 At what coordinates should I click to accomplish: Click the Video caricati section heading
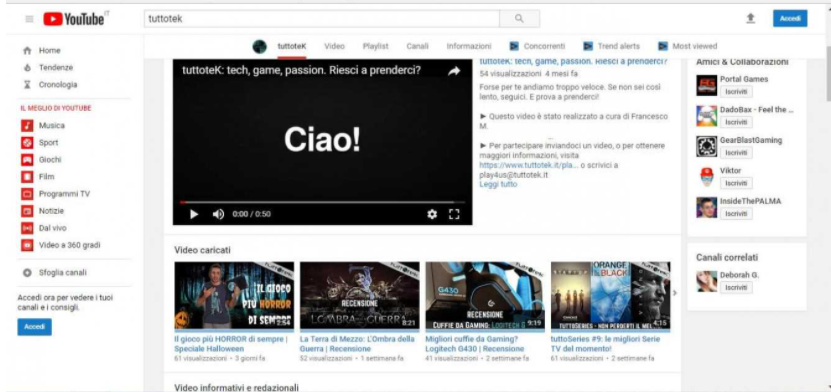pyautogui.click(x=202, y=250)
